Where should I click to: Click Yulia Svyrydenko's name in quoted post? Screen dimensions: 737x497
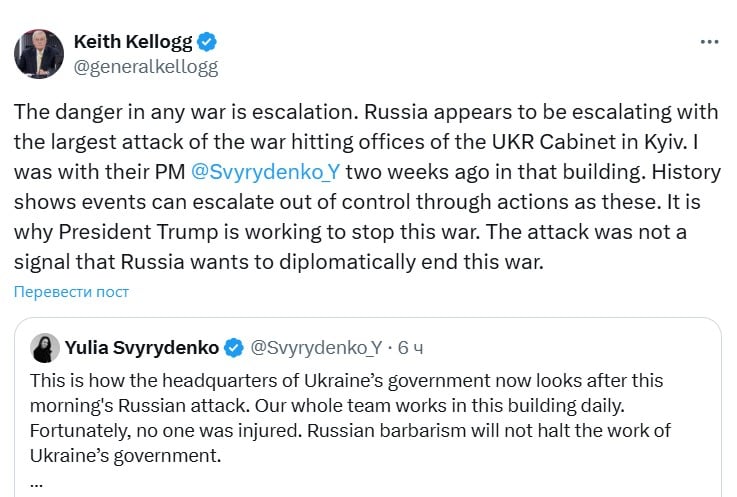coord(141,348)
